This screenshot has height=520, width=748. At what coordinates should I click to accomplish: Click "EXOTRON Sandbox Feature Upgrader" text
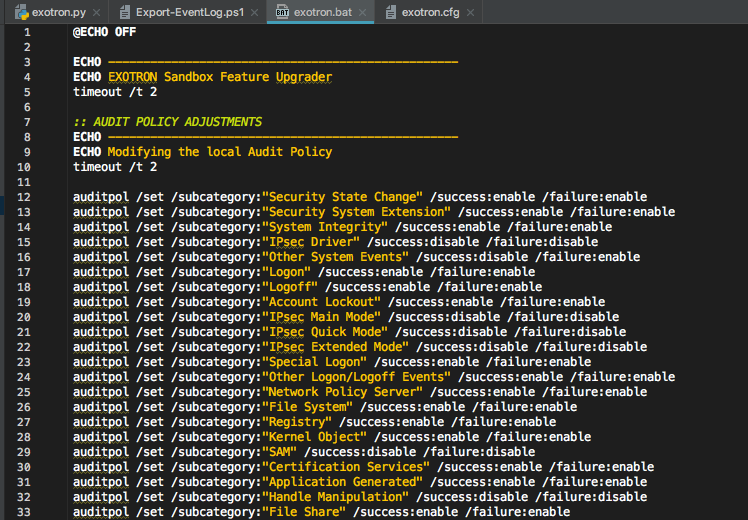tap(220, 77)
